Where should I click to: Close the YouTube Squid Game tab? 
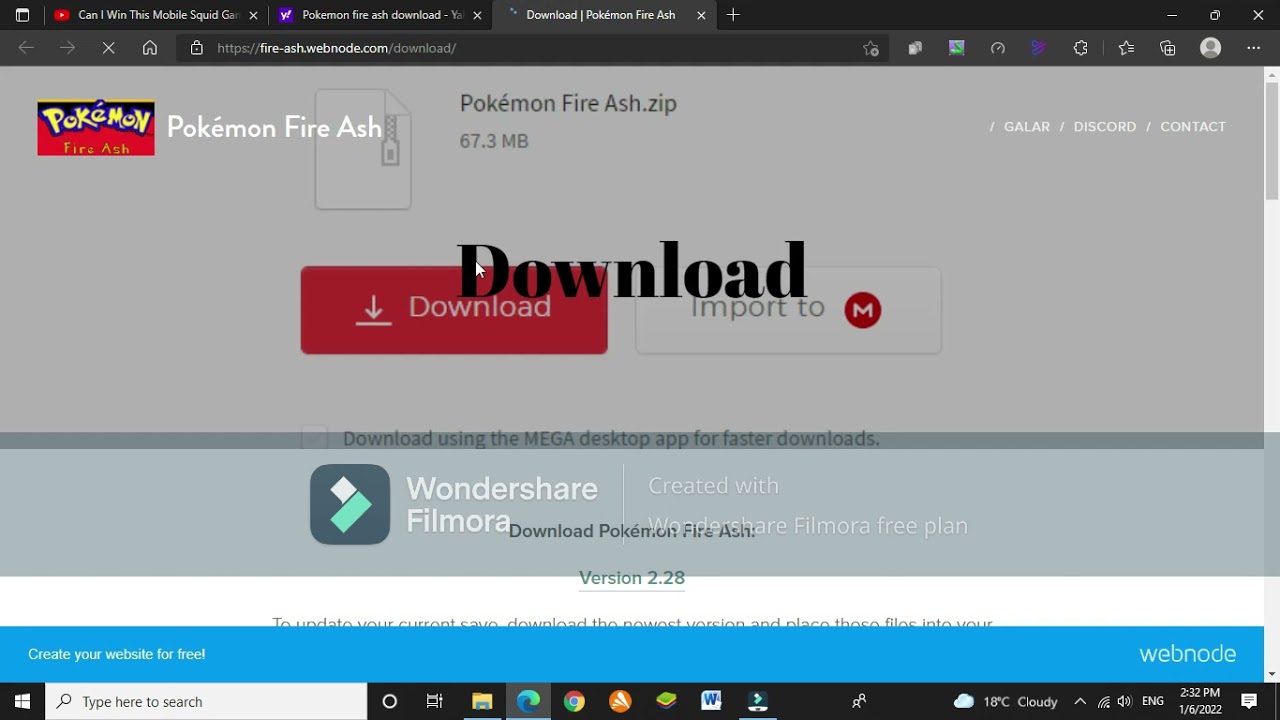253,15
